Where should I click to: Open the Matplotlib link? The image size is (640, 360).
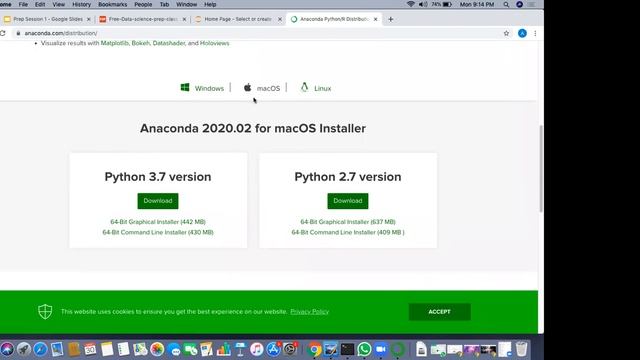[114, 43]
